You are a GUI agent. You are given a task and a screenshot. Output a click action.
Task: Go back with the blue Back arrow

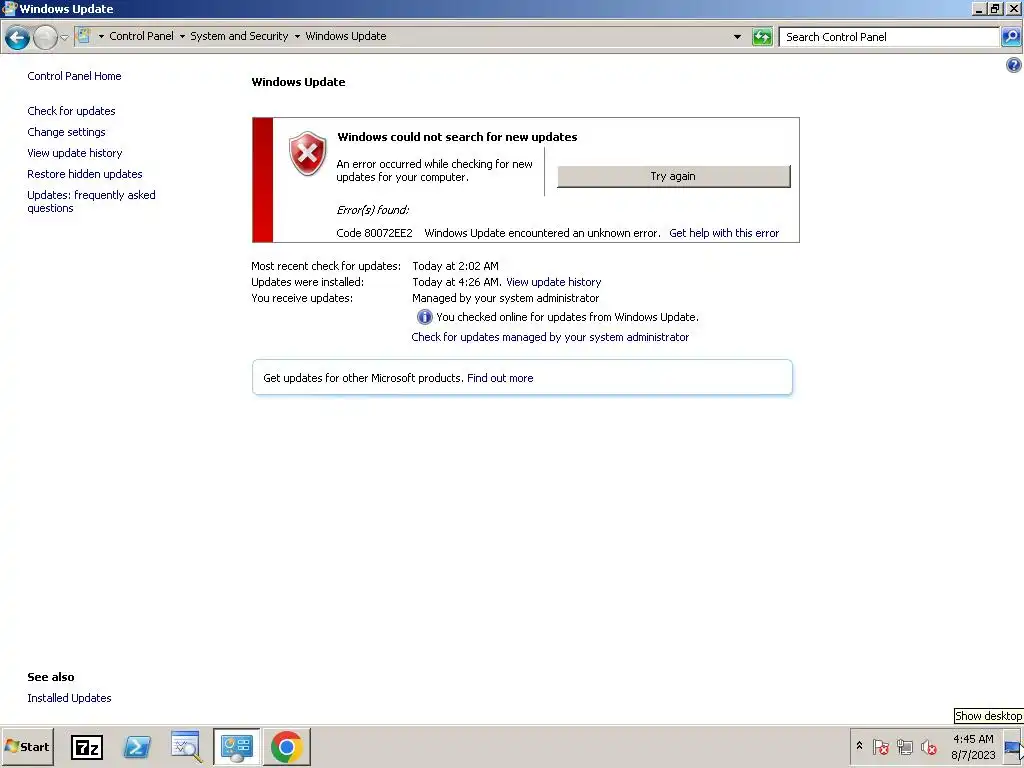pyautogui.click(x=18, y=38)
